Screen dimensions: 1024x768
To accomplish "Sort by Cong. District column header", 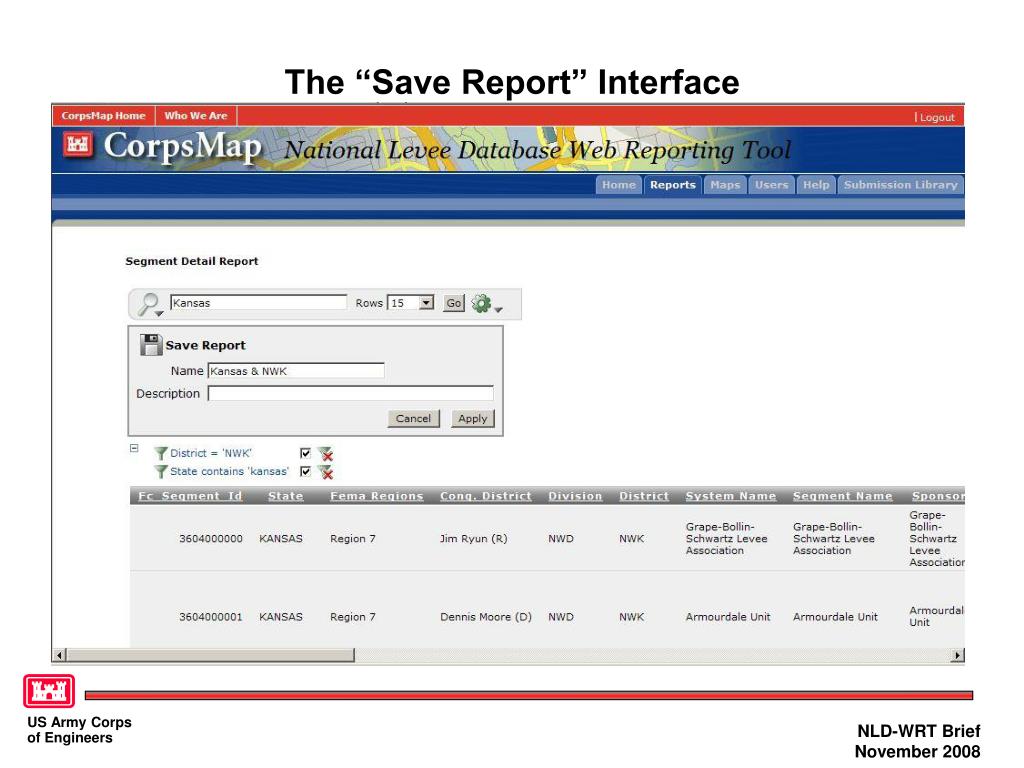I will [x=486, y=496].
